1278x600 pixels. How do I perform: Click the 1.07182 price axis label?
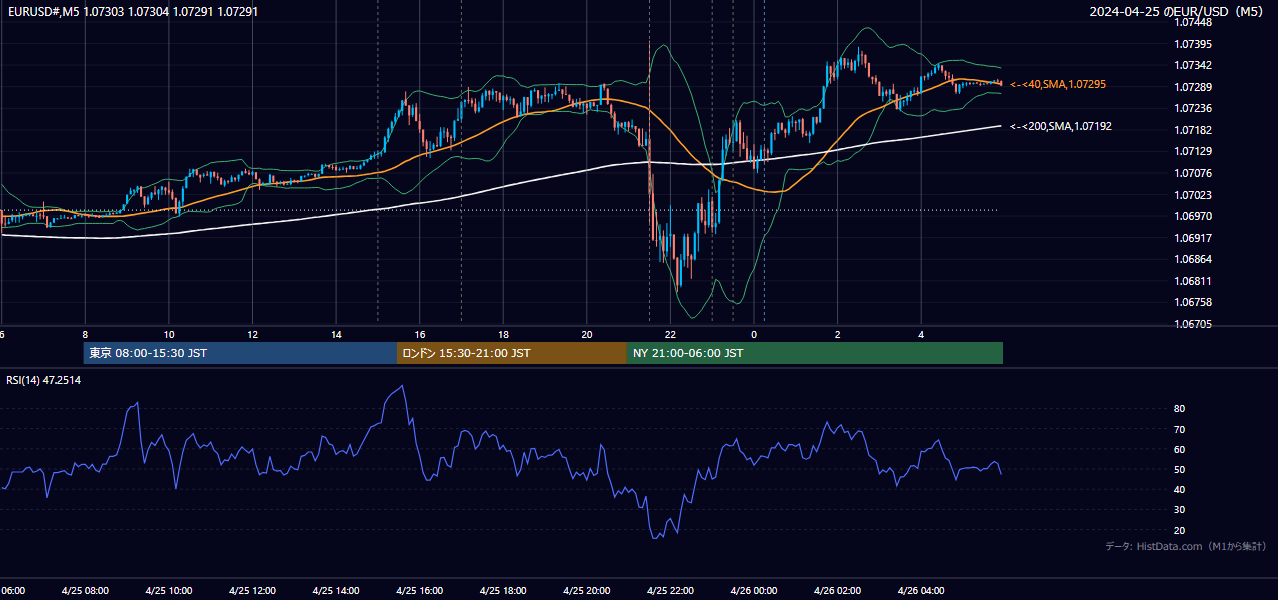1192,130
